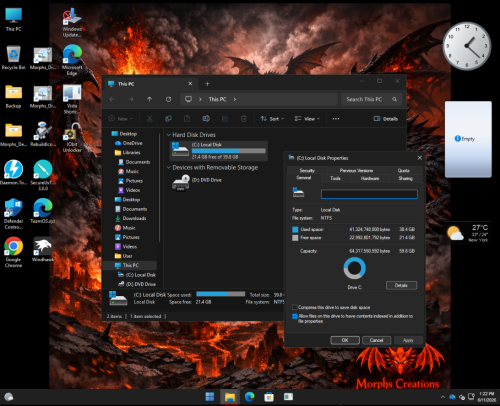This screenshot has height=406, width=500.
Task: Collapse Devices with Removable Storage group
Action: (x=168, y=167)
